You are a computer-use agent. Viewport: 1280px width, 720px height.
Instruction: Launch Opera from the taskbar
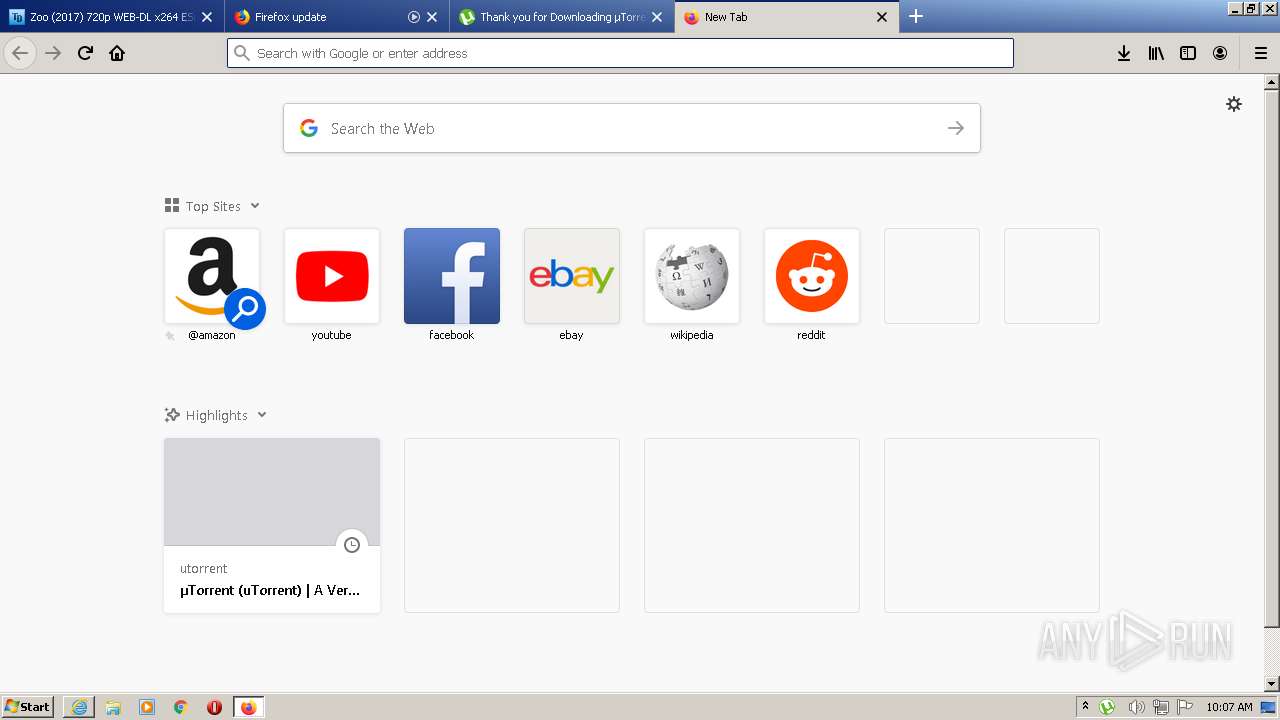tap(214, 707)
